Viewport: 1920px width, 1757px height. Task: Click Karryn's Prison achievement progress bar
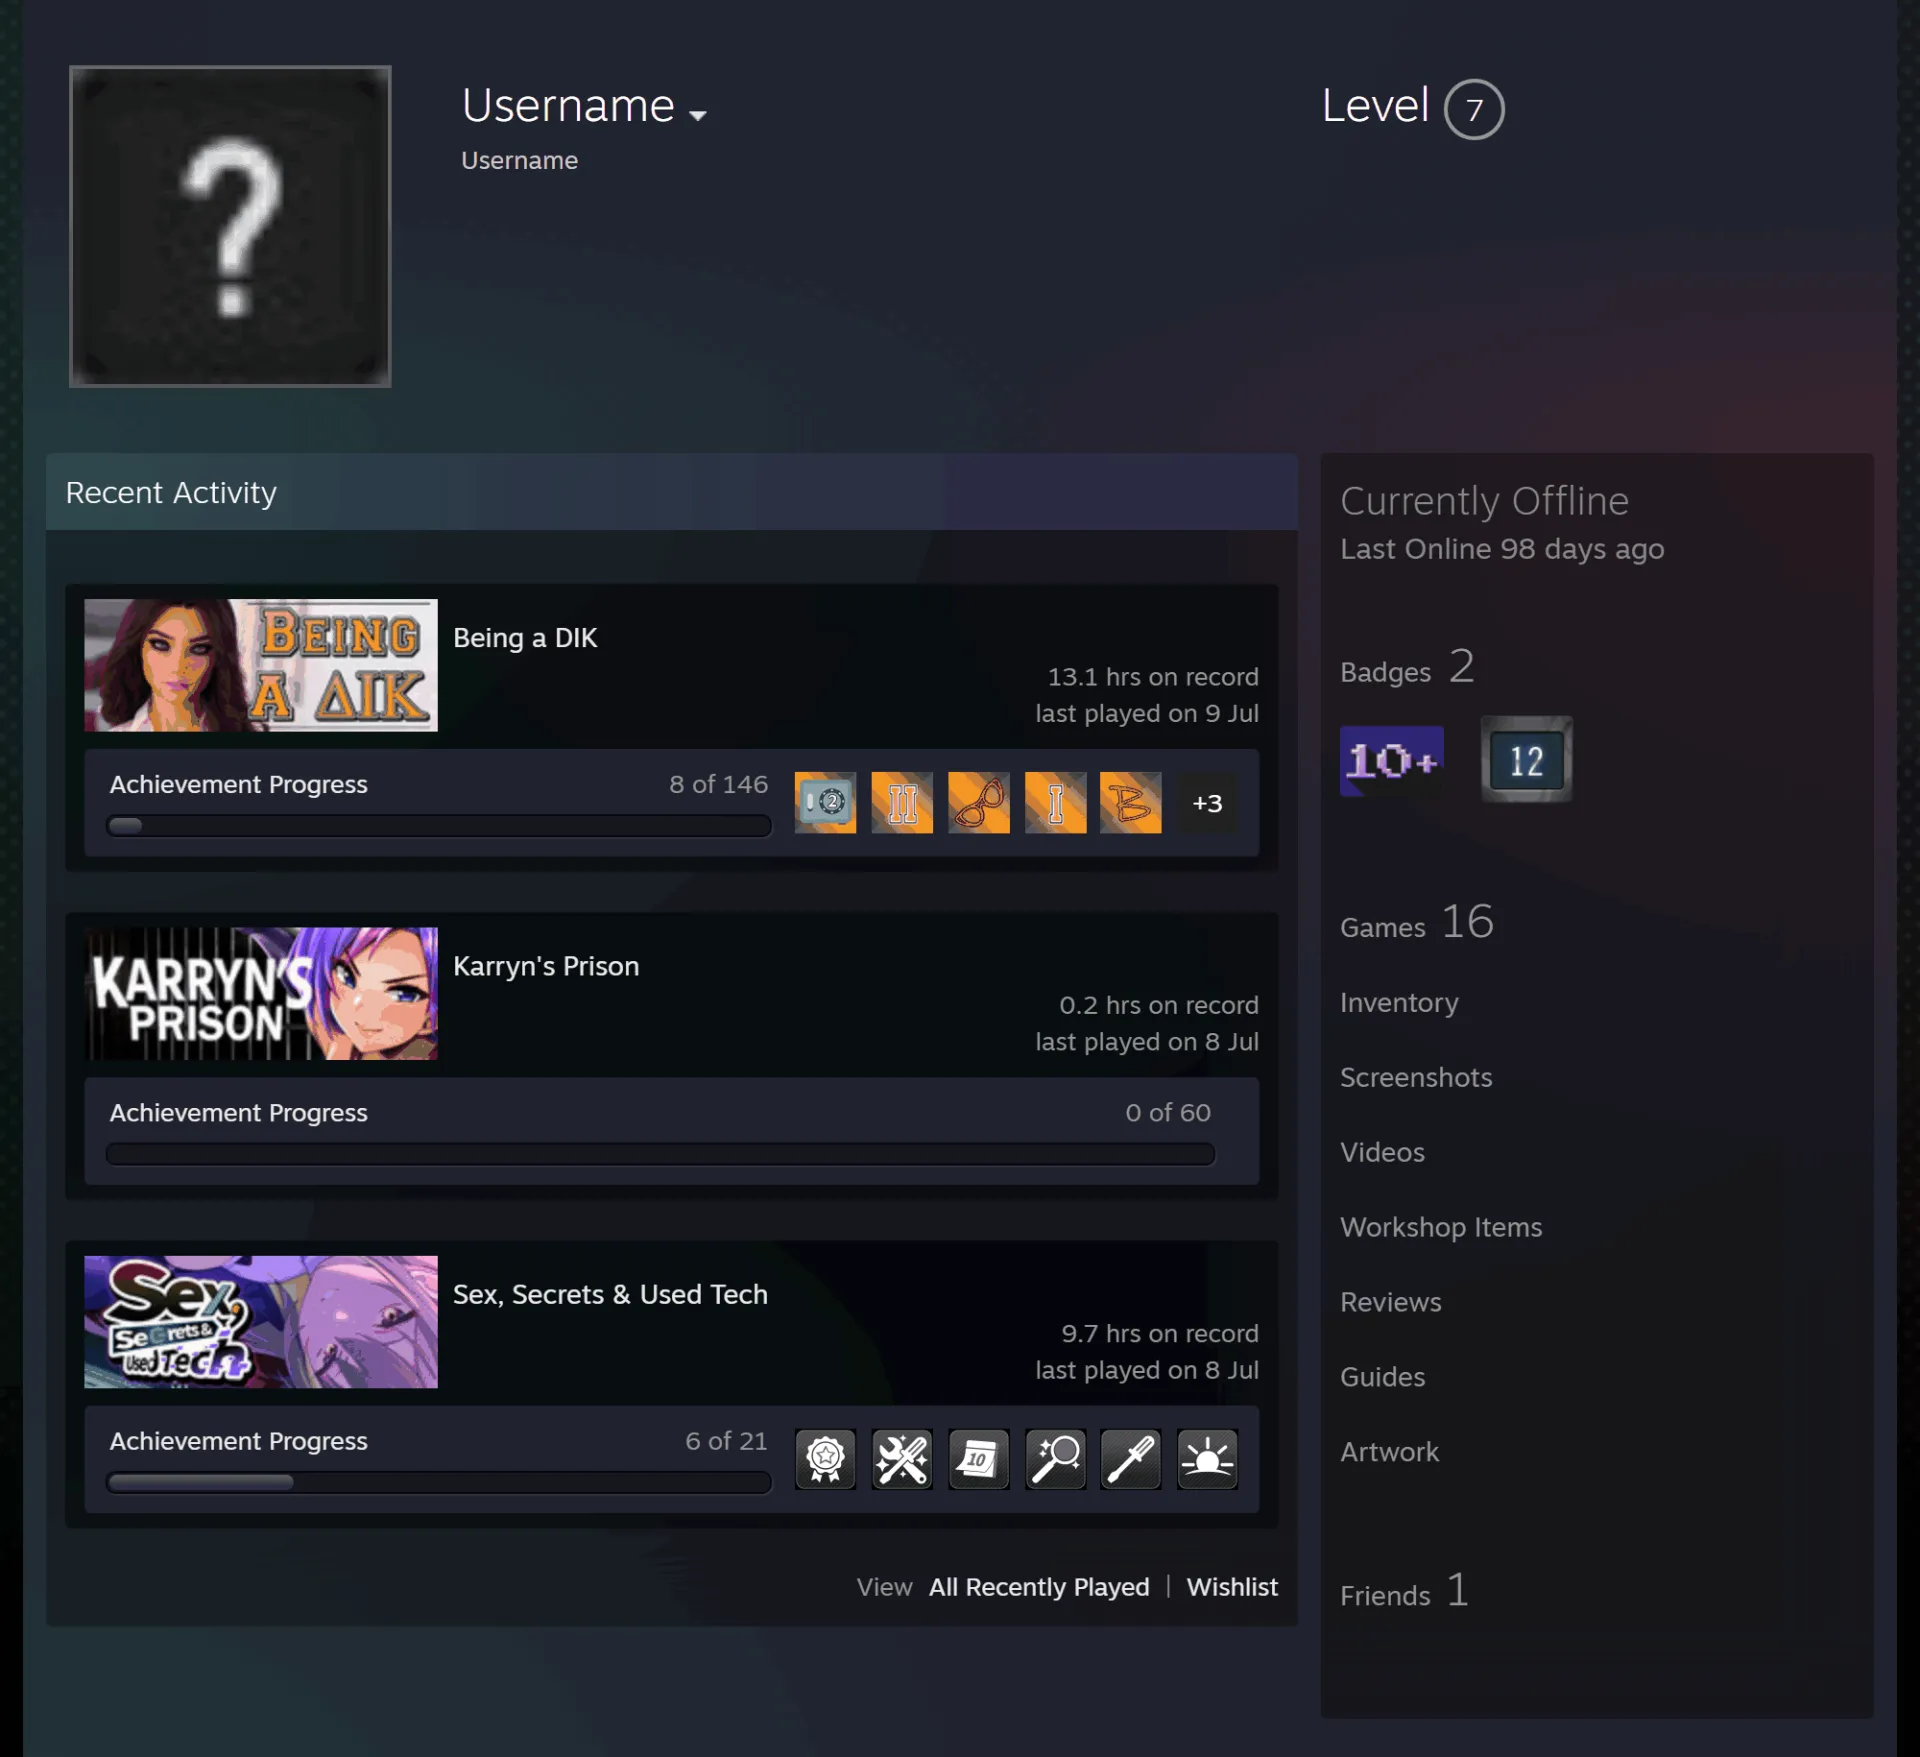coord(660,1154)
